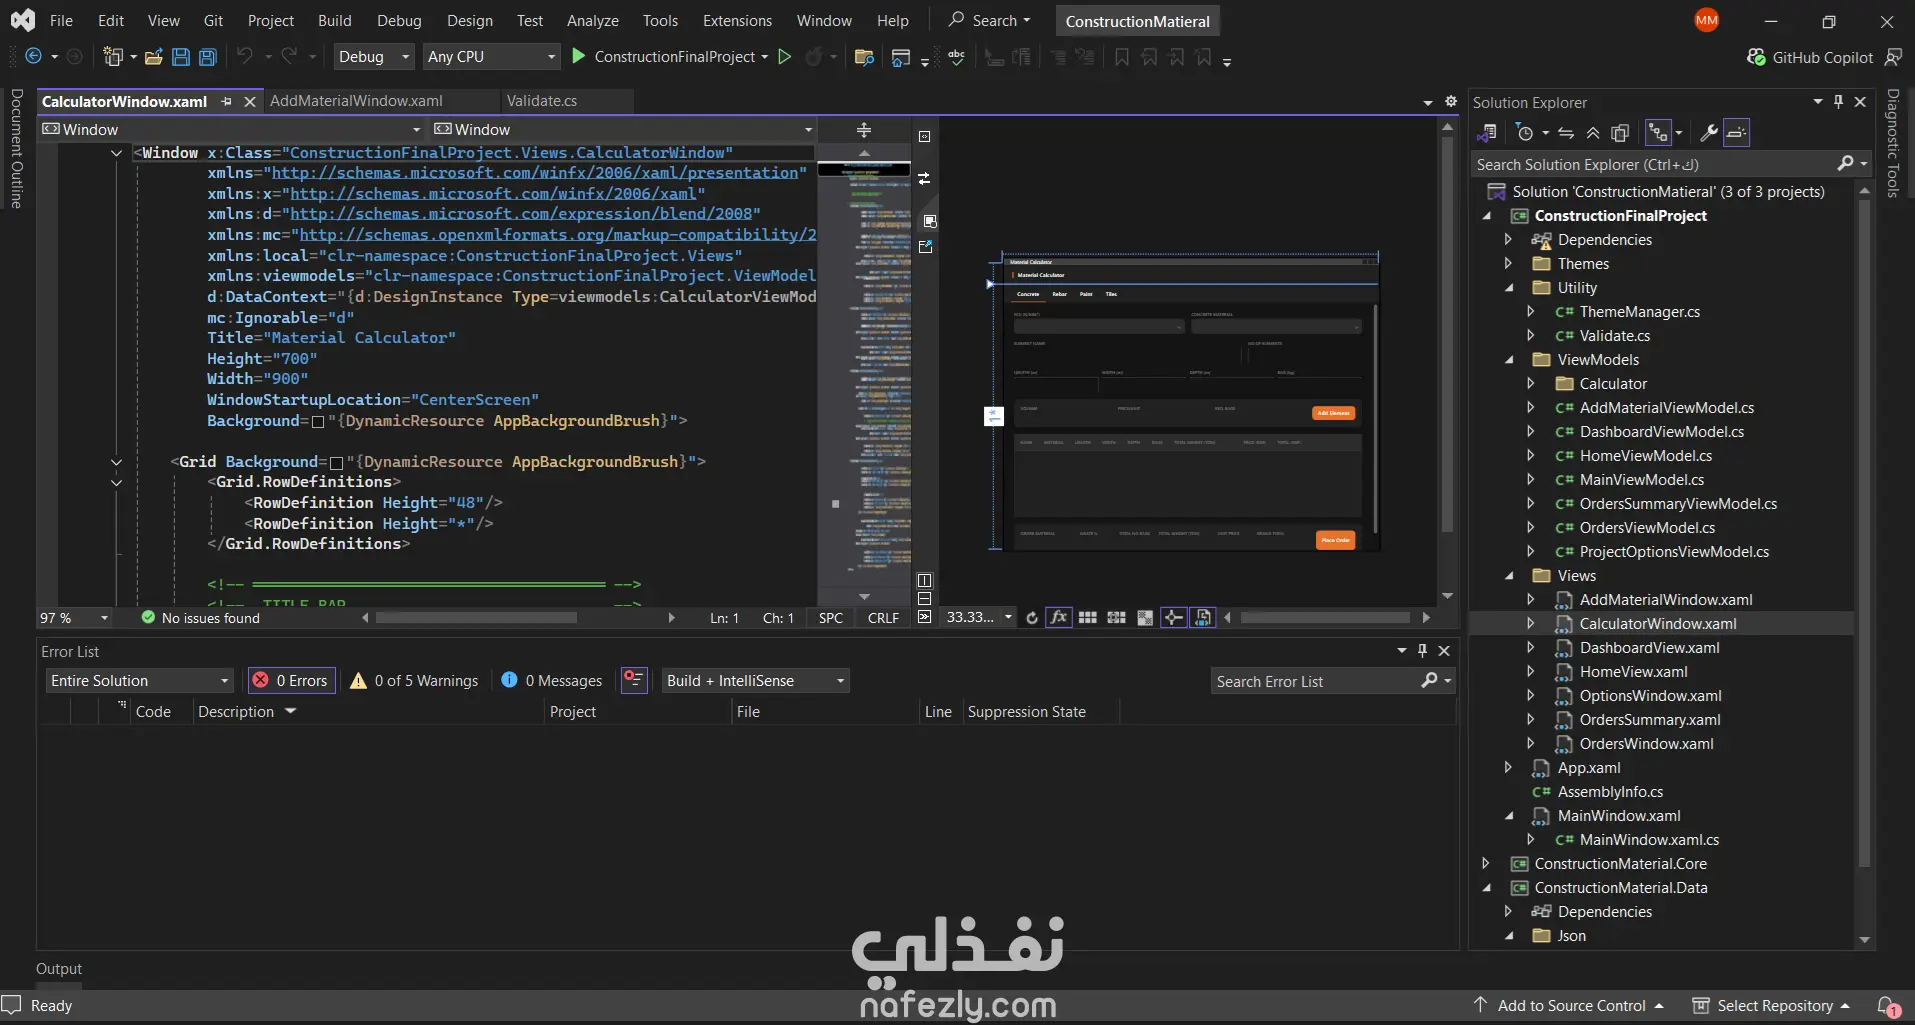
Task: Click the Undo arrow icon
Action: [245, 57]
